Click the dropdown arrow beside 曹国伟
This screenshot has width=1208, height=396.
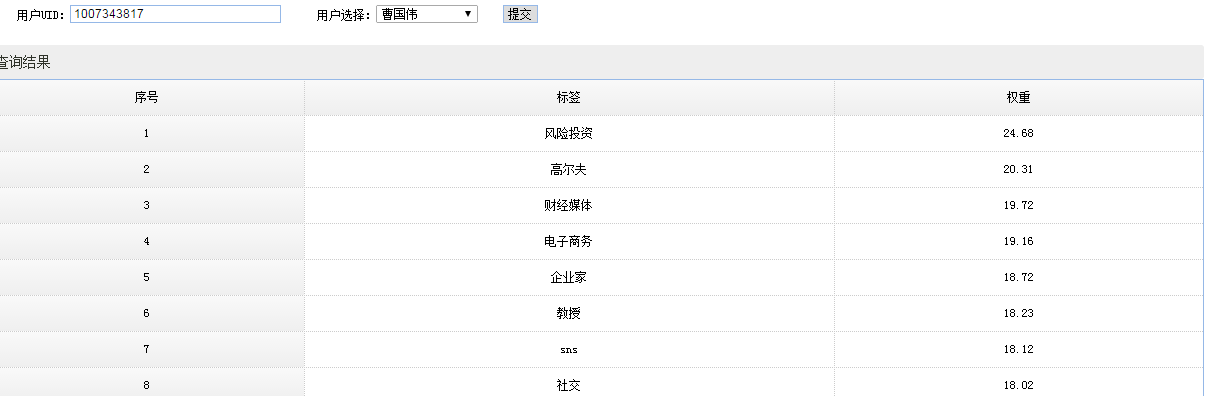(x=468, y=14)
